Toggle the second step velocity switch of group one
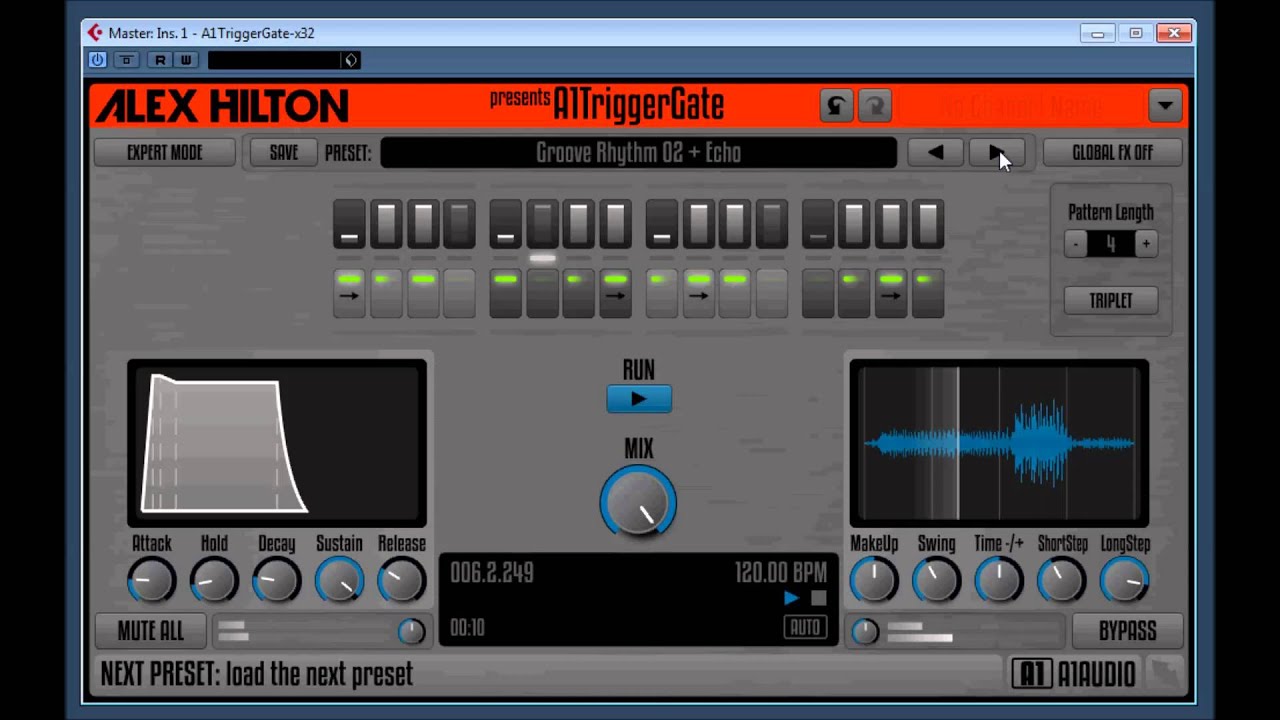The width and height of the screenshot is (1280, 720). coord(386,224)
